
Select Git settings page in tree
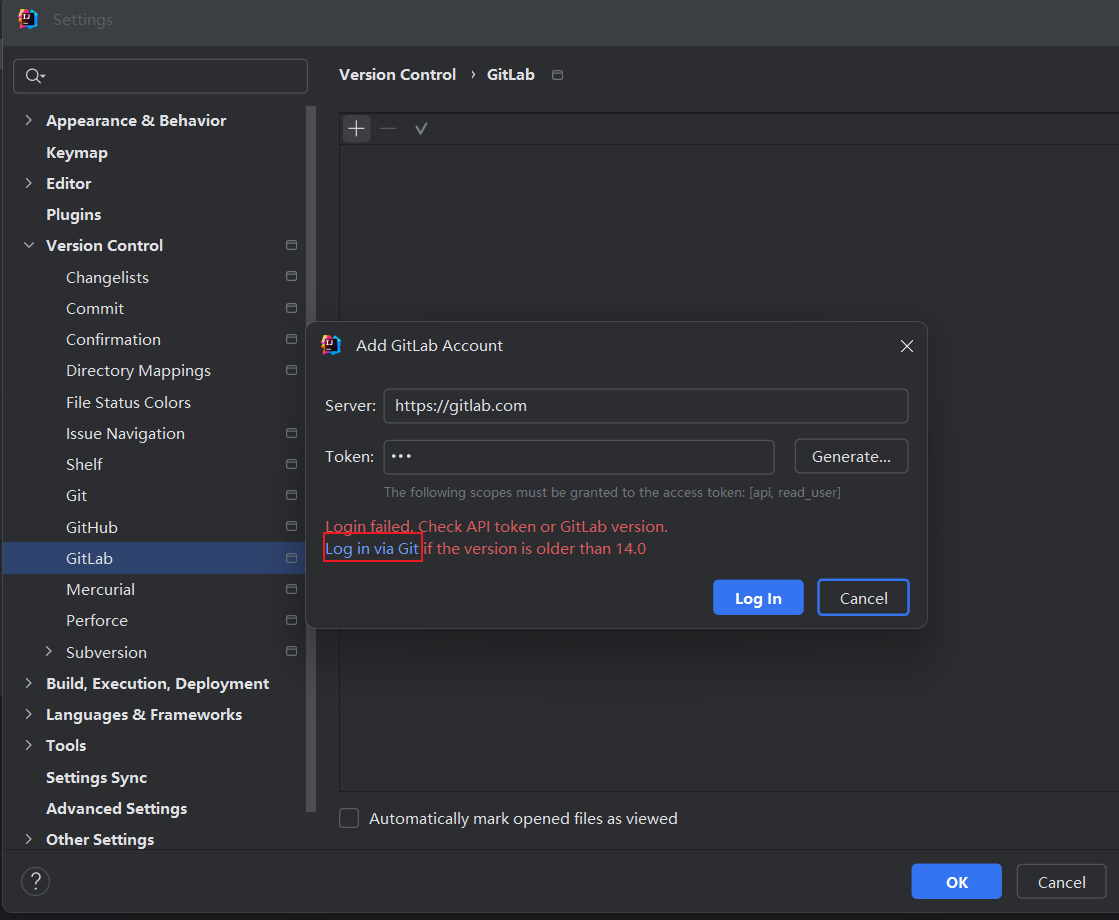tap(76, 495)
